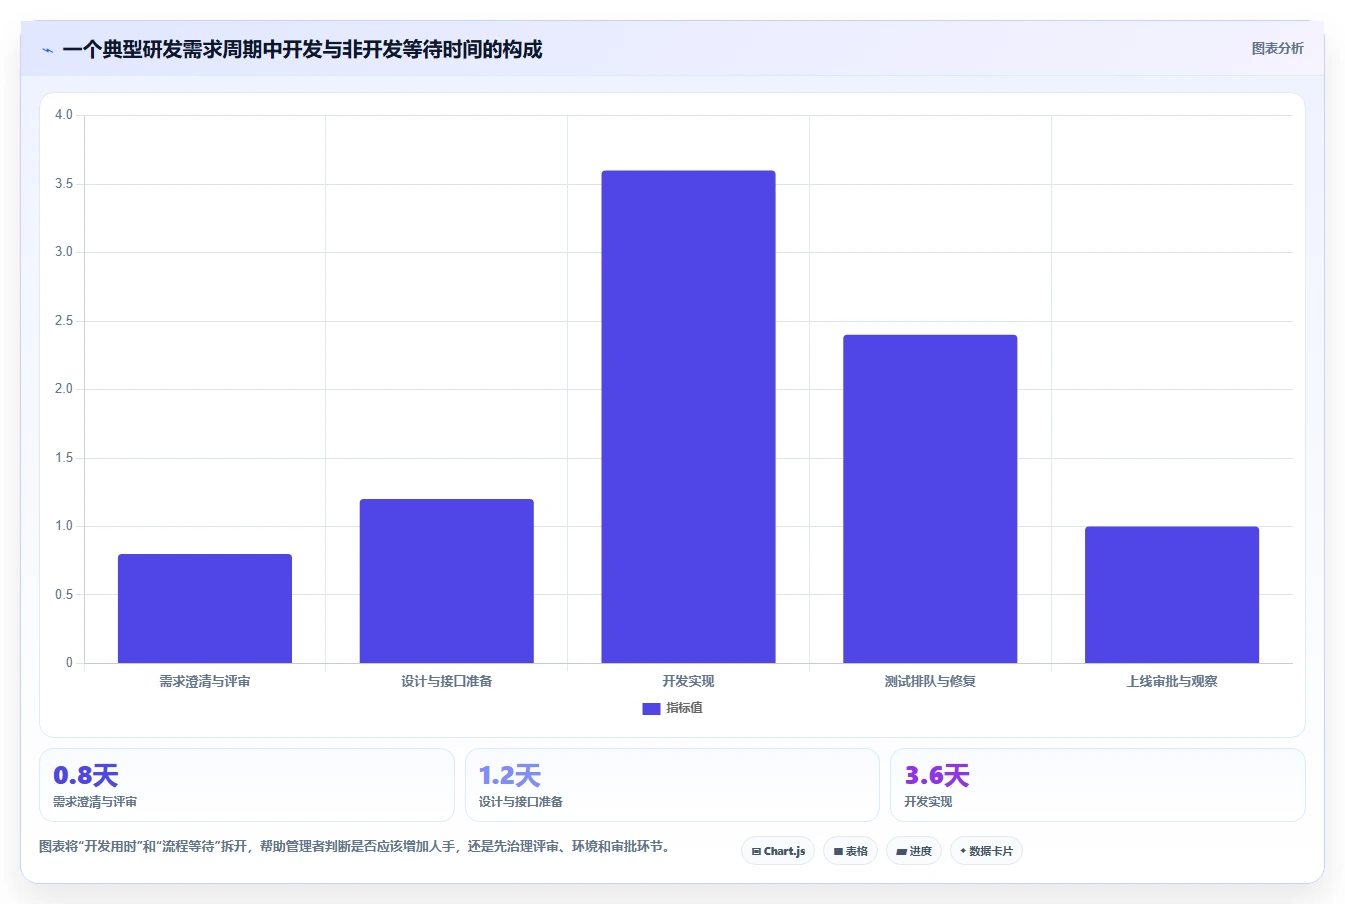Click the y-axis value 1.0
The width and height of the screenshot is (1345, 904).
(x=64, y=526)
